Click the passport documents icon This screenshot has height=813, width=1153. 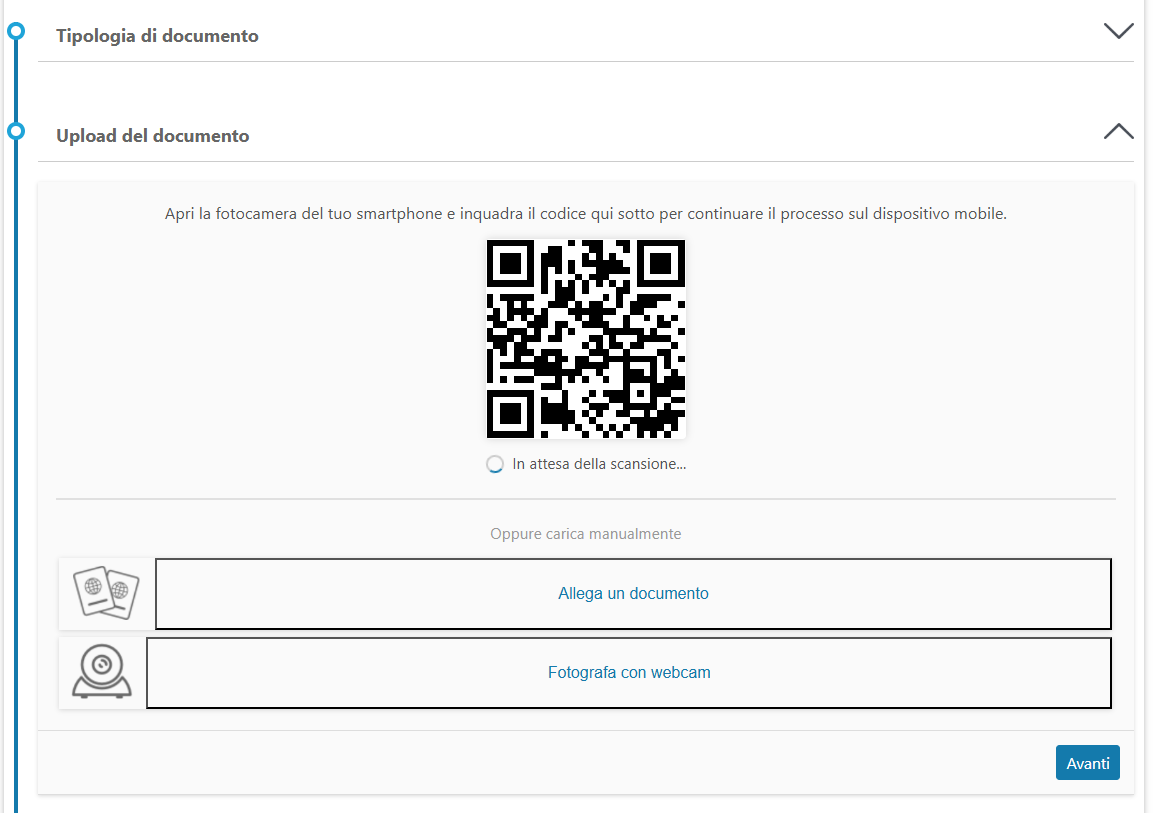107,592
